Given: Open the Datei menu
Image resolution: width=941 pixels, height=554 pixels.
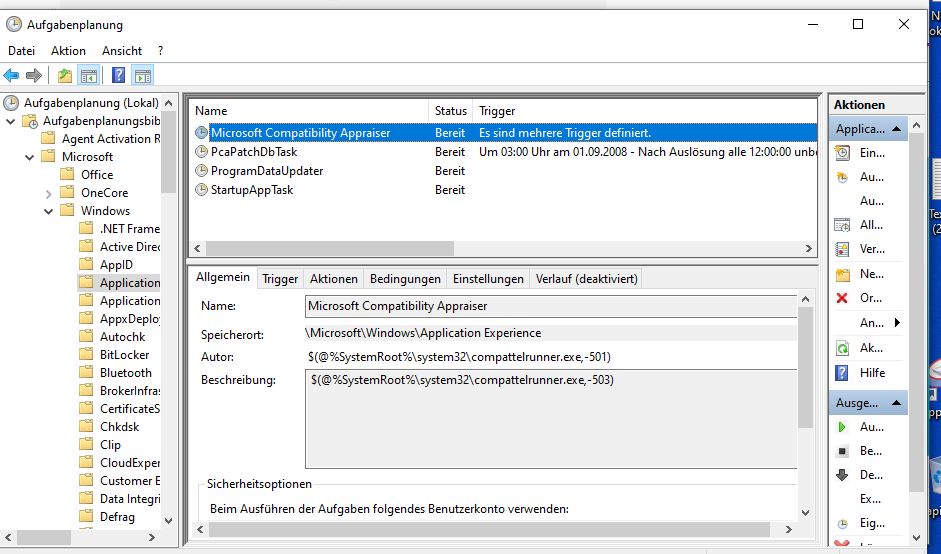Looking at the screenshot, I should [x=22, y=51].
